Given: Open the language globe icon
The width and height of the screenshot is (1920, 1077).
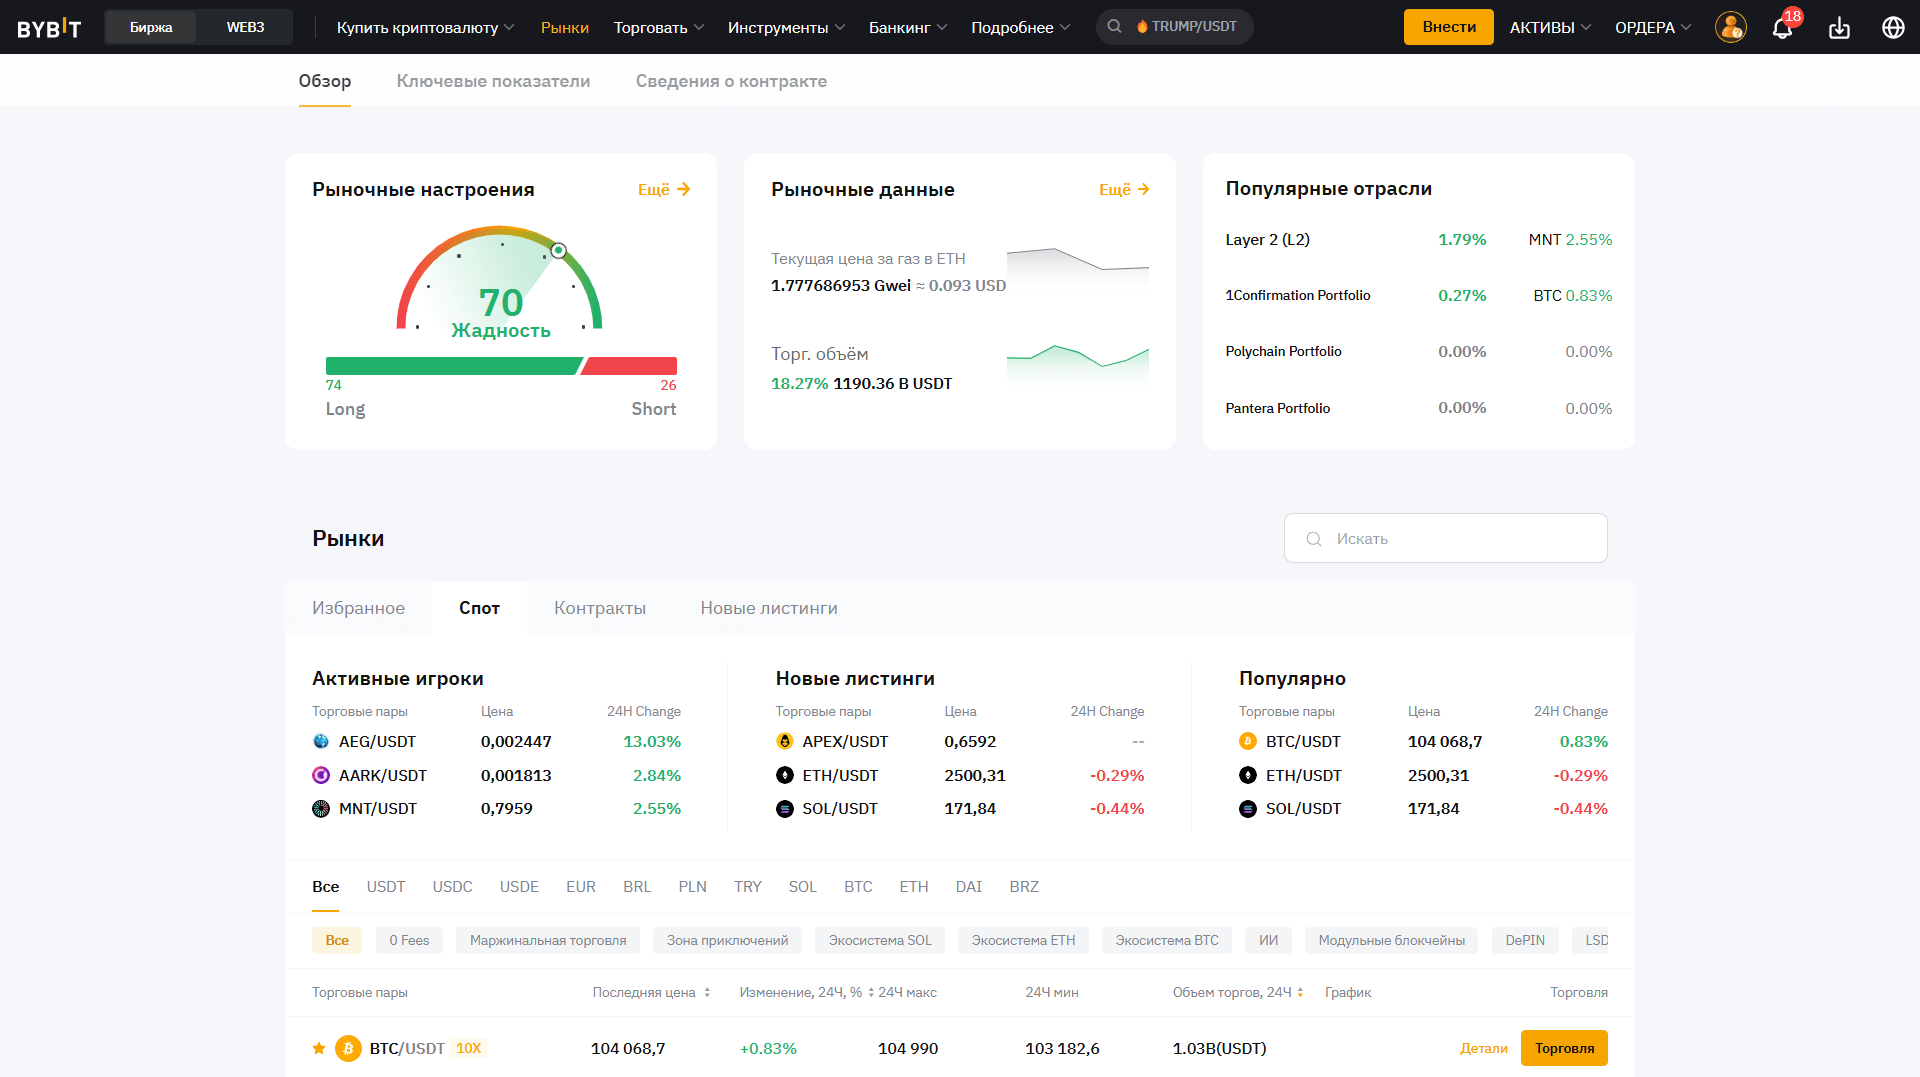Looking at the screenshot, I should click(x=1893, y=28).
